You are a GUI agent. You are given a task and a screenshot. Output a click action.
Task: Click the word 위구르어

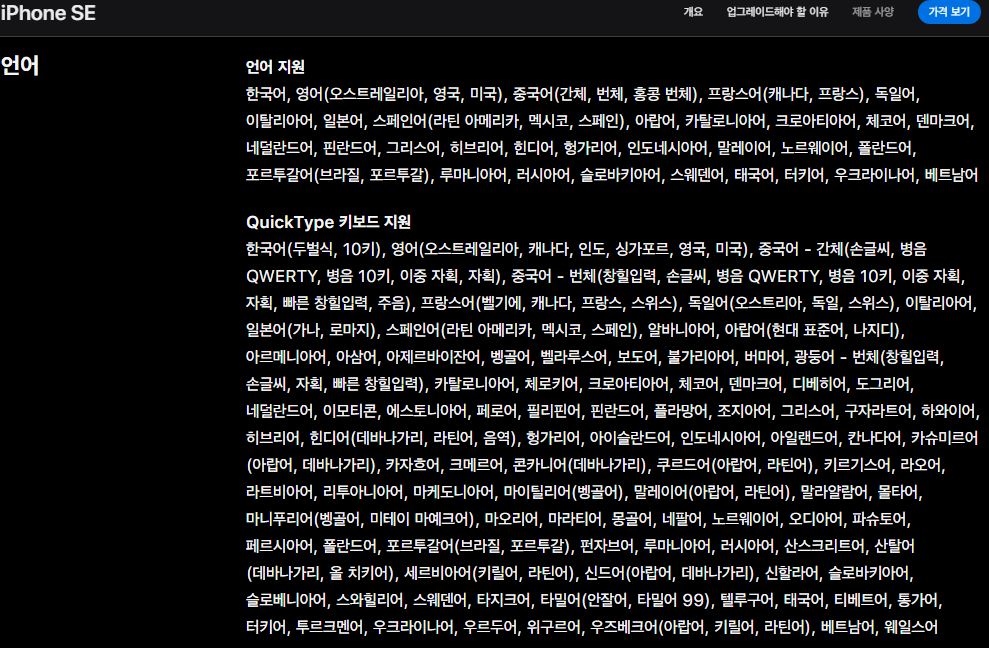(x=554, y=628)
